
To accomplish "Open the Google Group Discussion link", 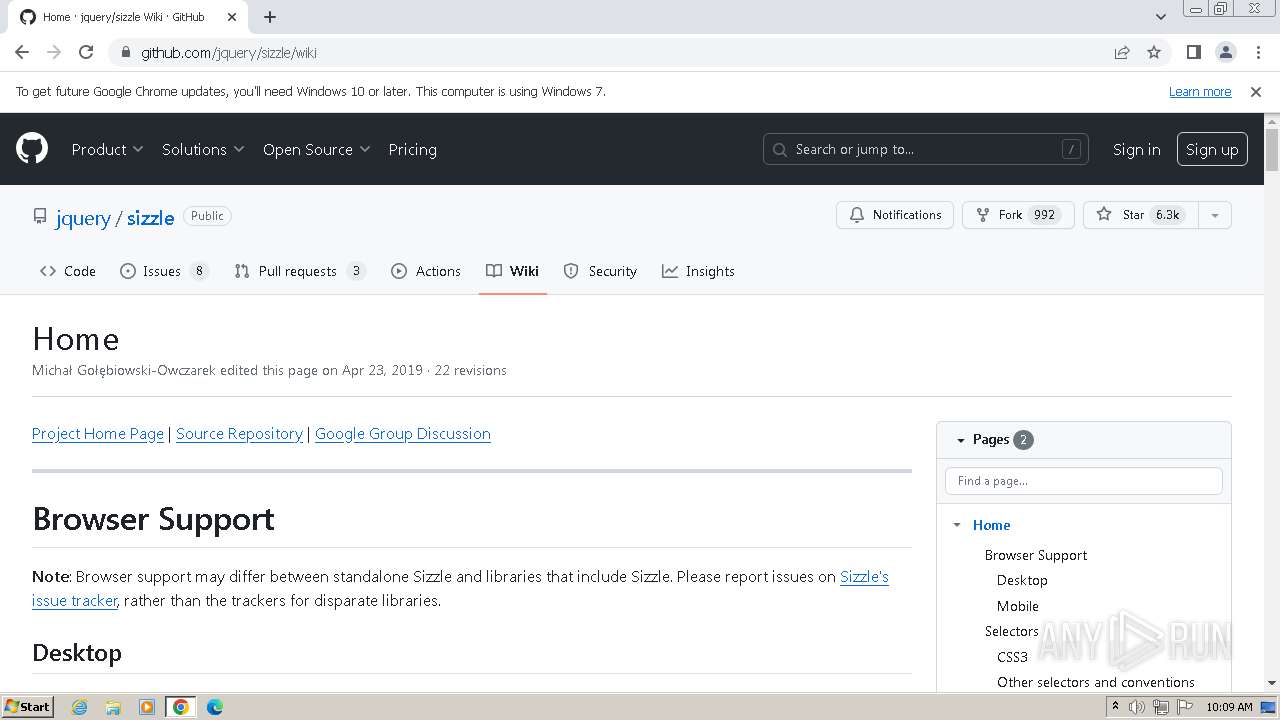I will (403, 434).
